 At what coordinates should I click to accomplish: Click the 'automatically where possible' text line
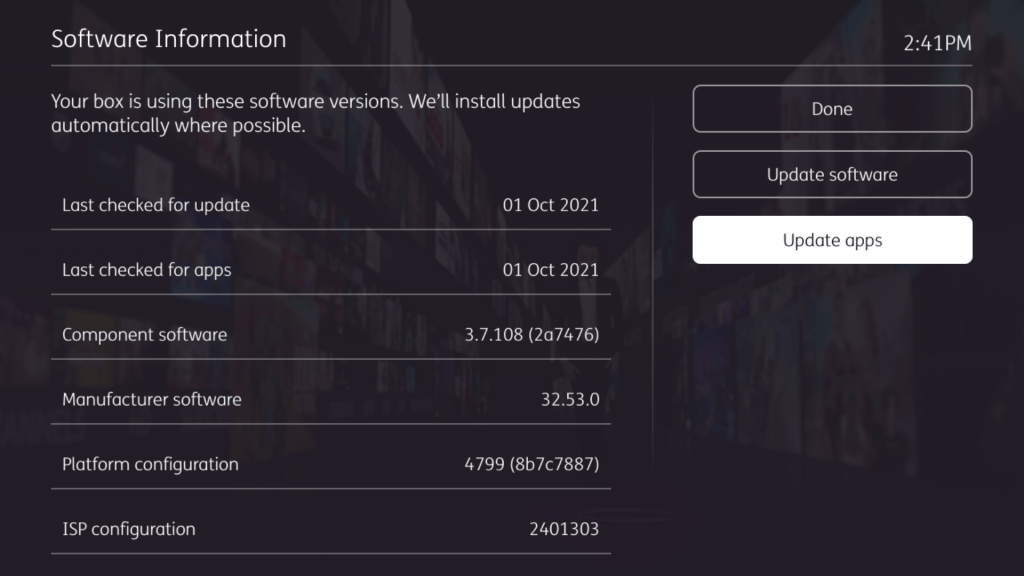178,127
